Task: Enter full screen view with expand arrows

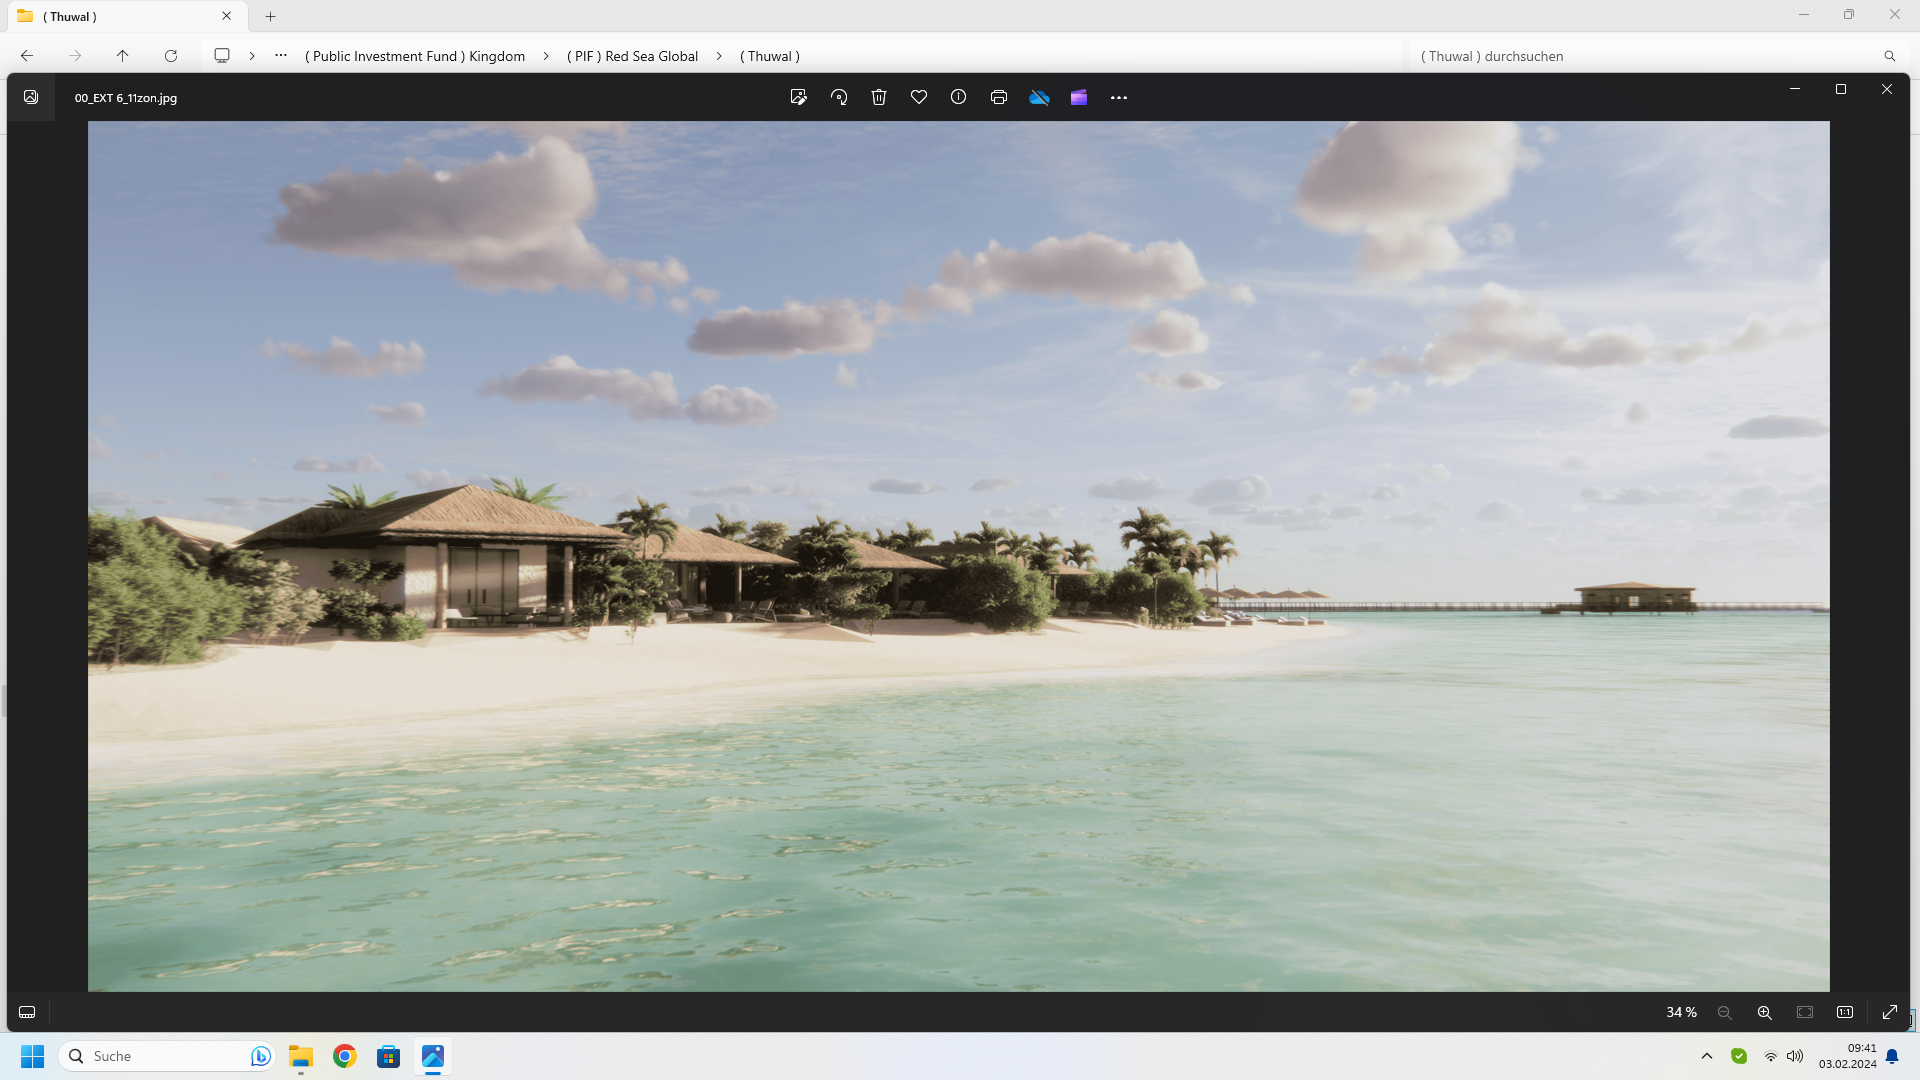Action: pyautogui.click(x=1890, y=1012)
